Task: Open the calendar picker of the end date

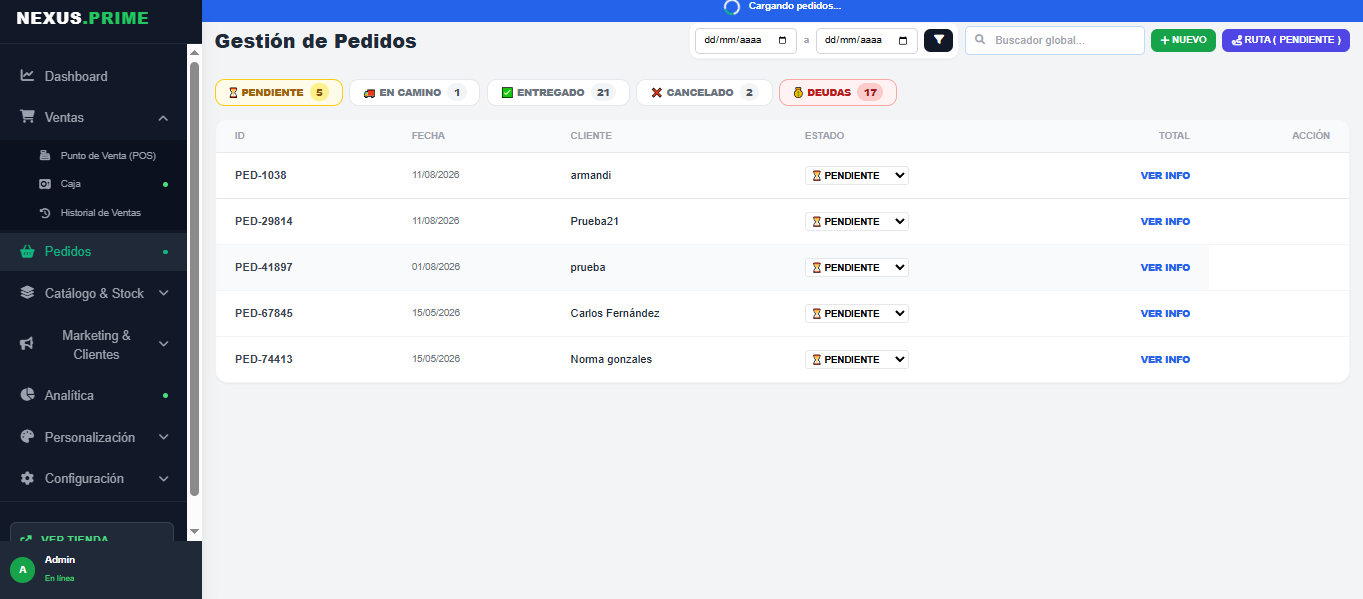Action: (903, 41)
